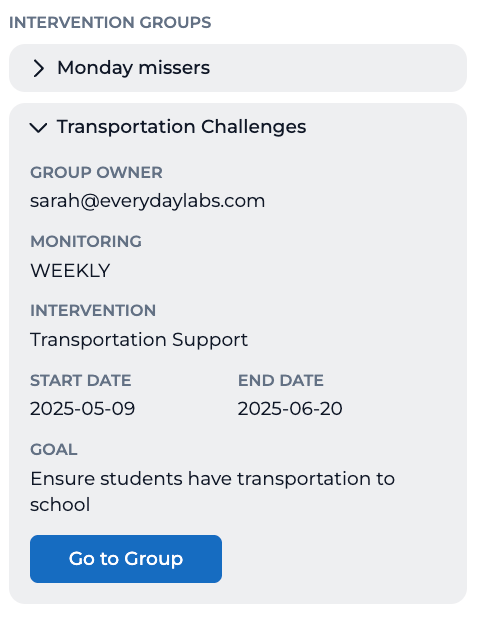The image size is (486, 622).
Task: Expand the Monday missers group
Action: [x=238, y=68]
